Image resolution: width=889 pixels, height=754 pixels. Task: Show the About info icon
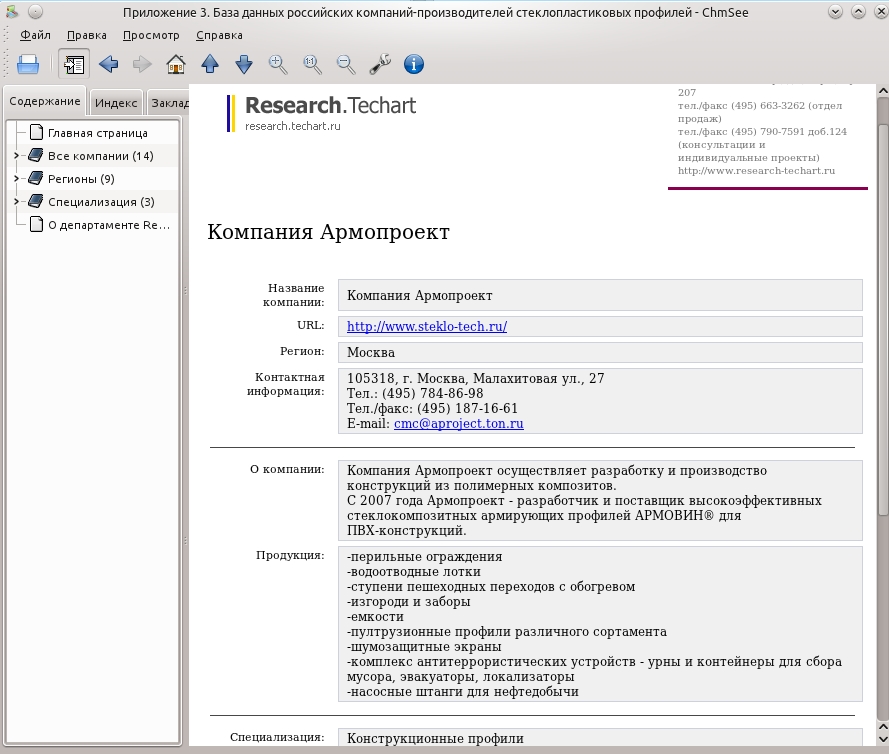(x=414, y=64)
